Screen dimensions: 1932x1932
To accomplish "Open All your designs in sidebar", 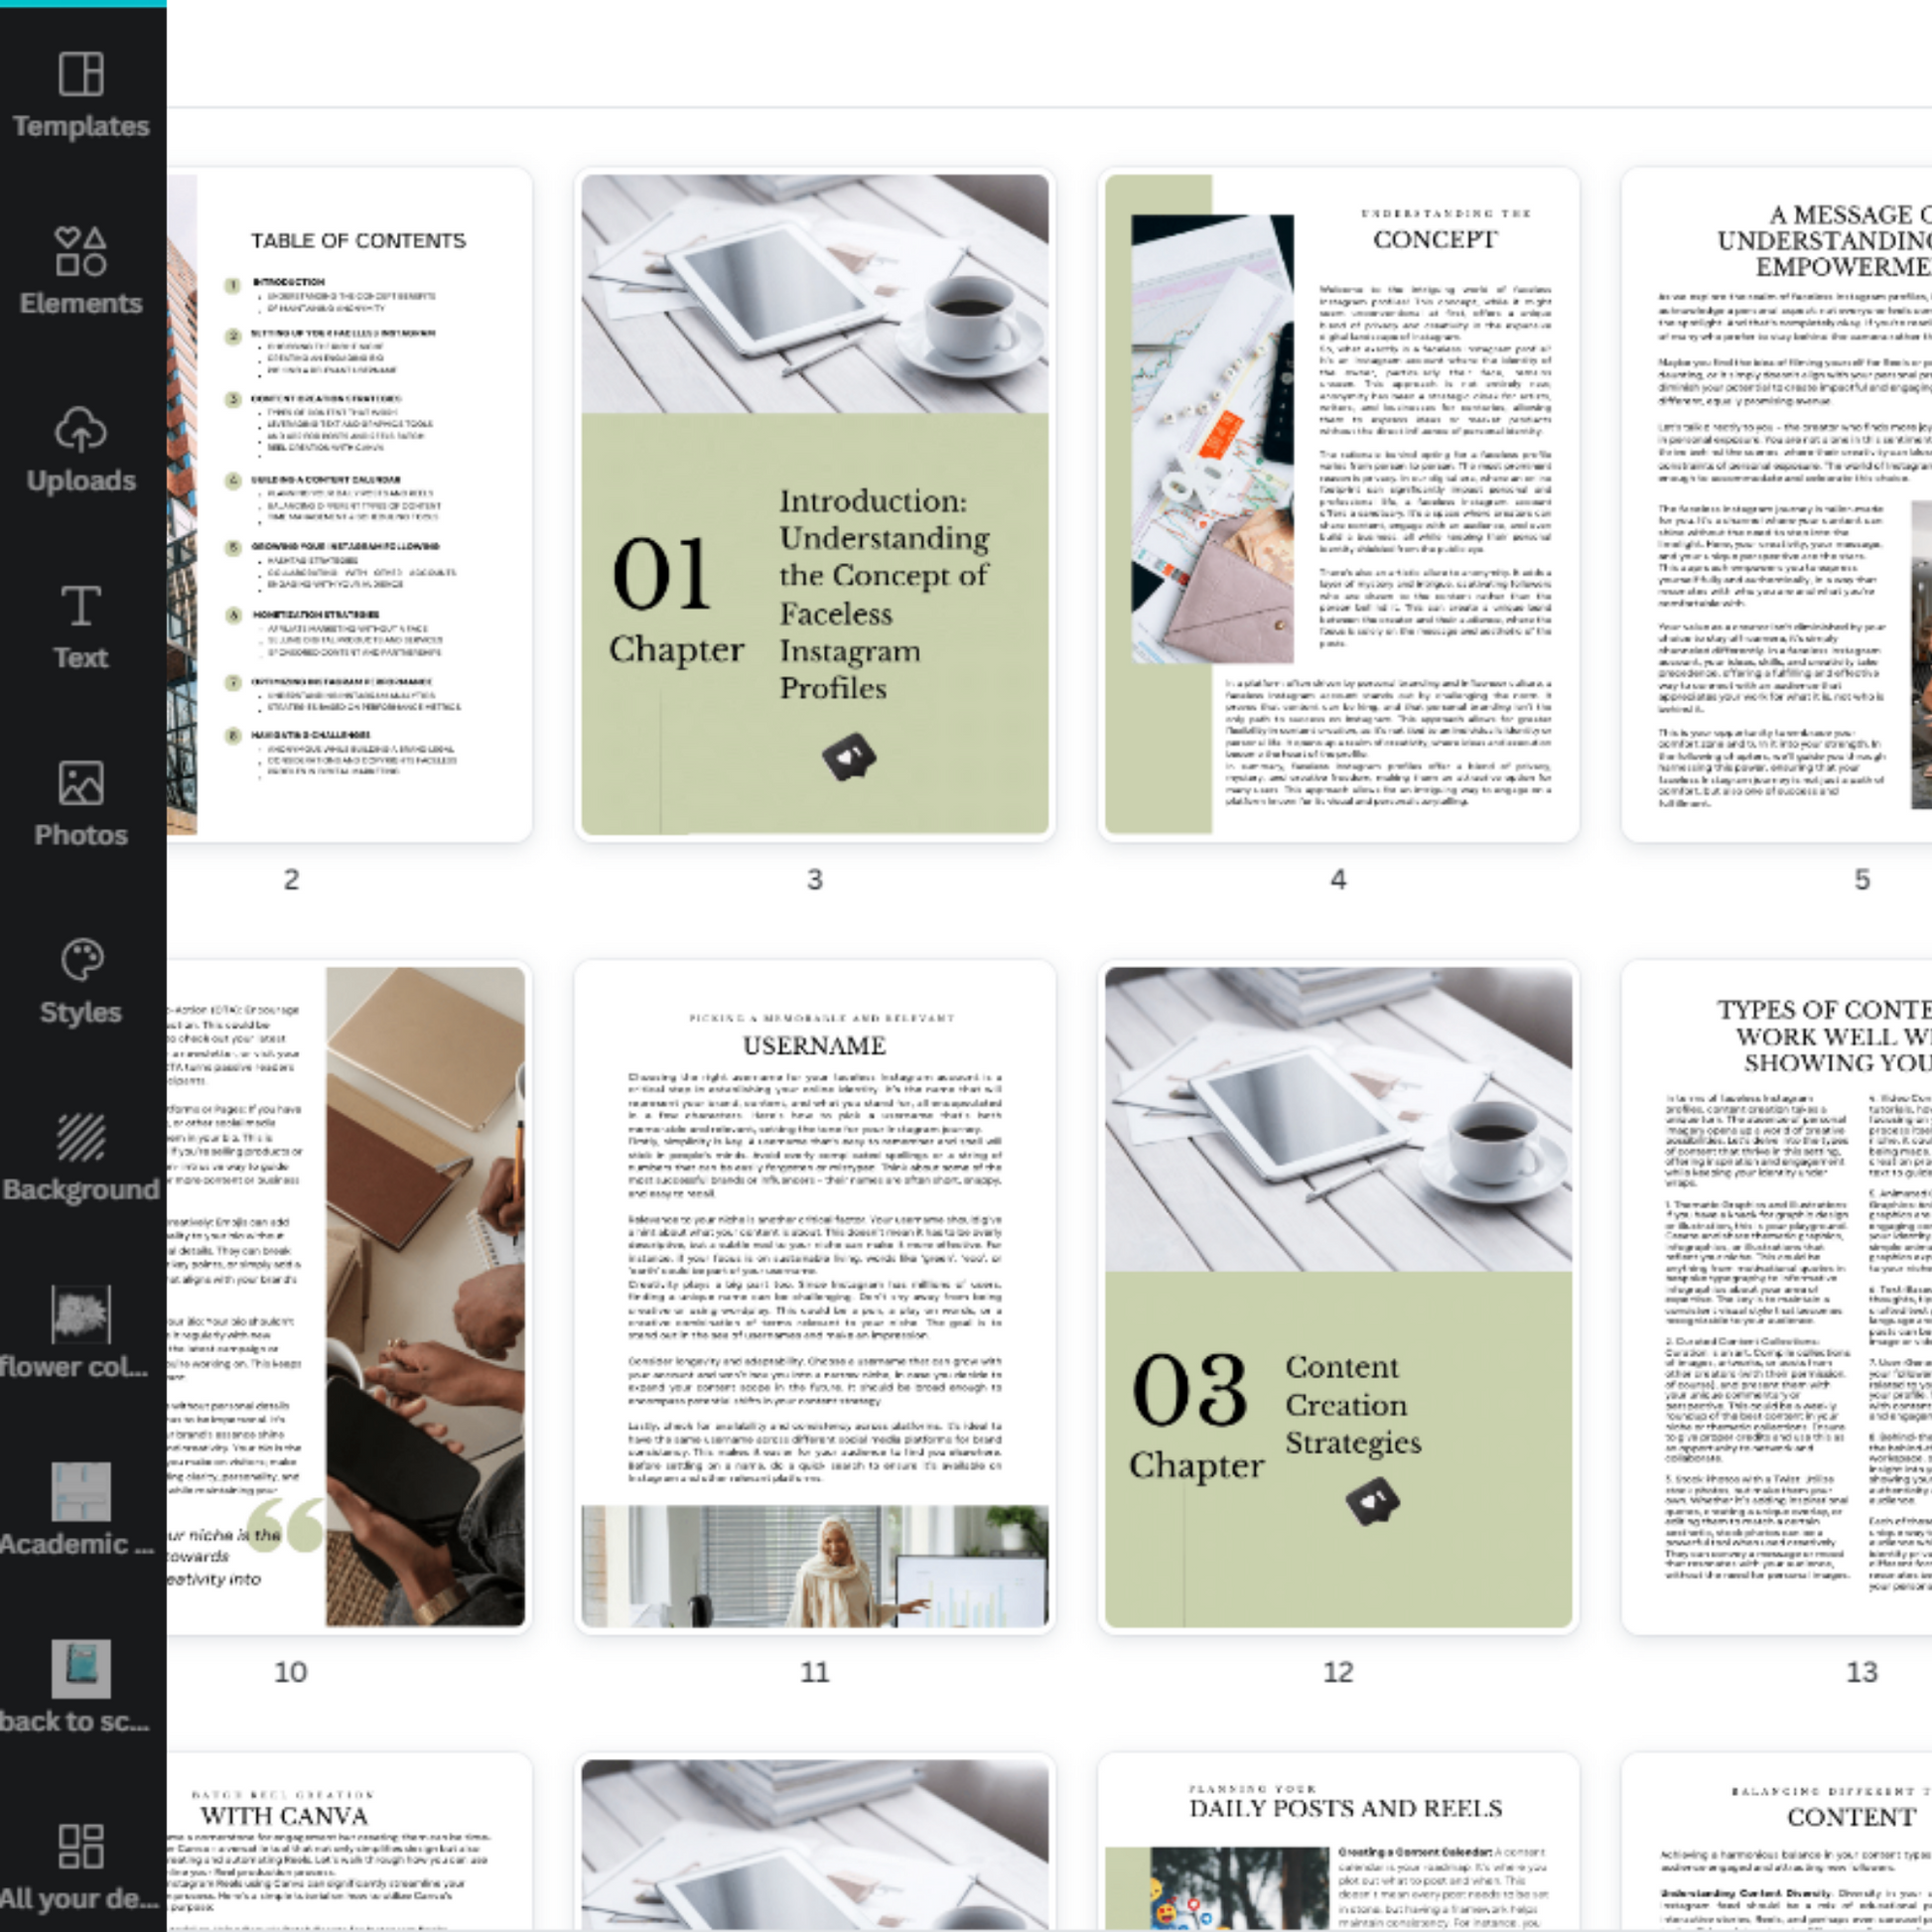I will (81, 1866).
